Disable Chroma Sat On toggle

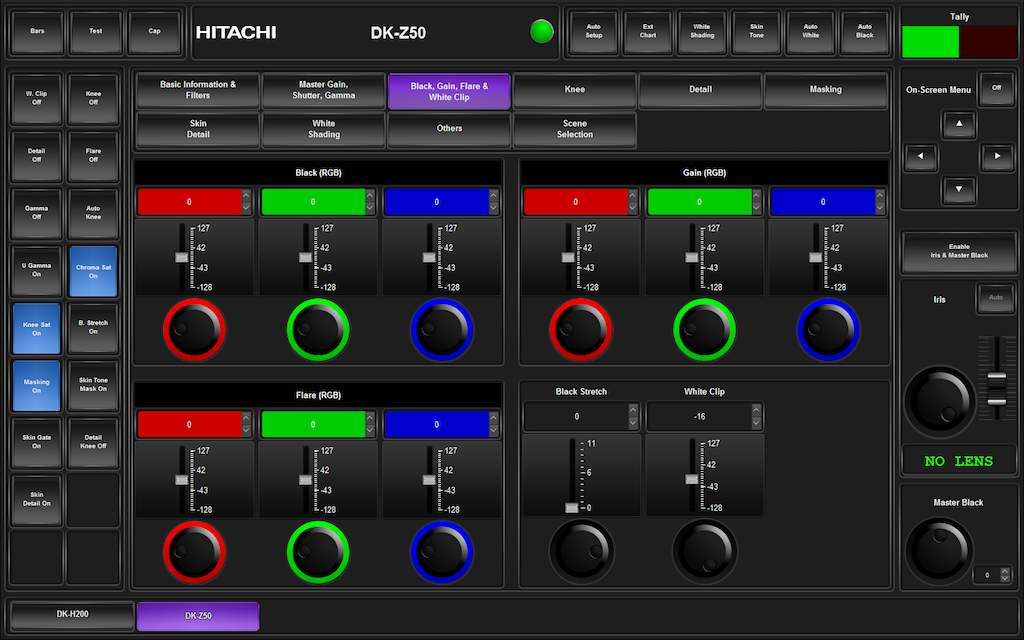click(93, 271)
